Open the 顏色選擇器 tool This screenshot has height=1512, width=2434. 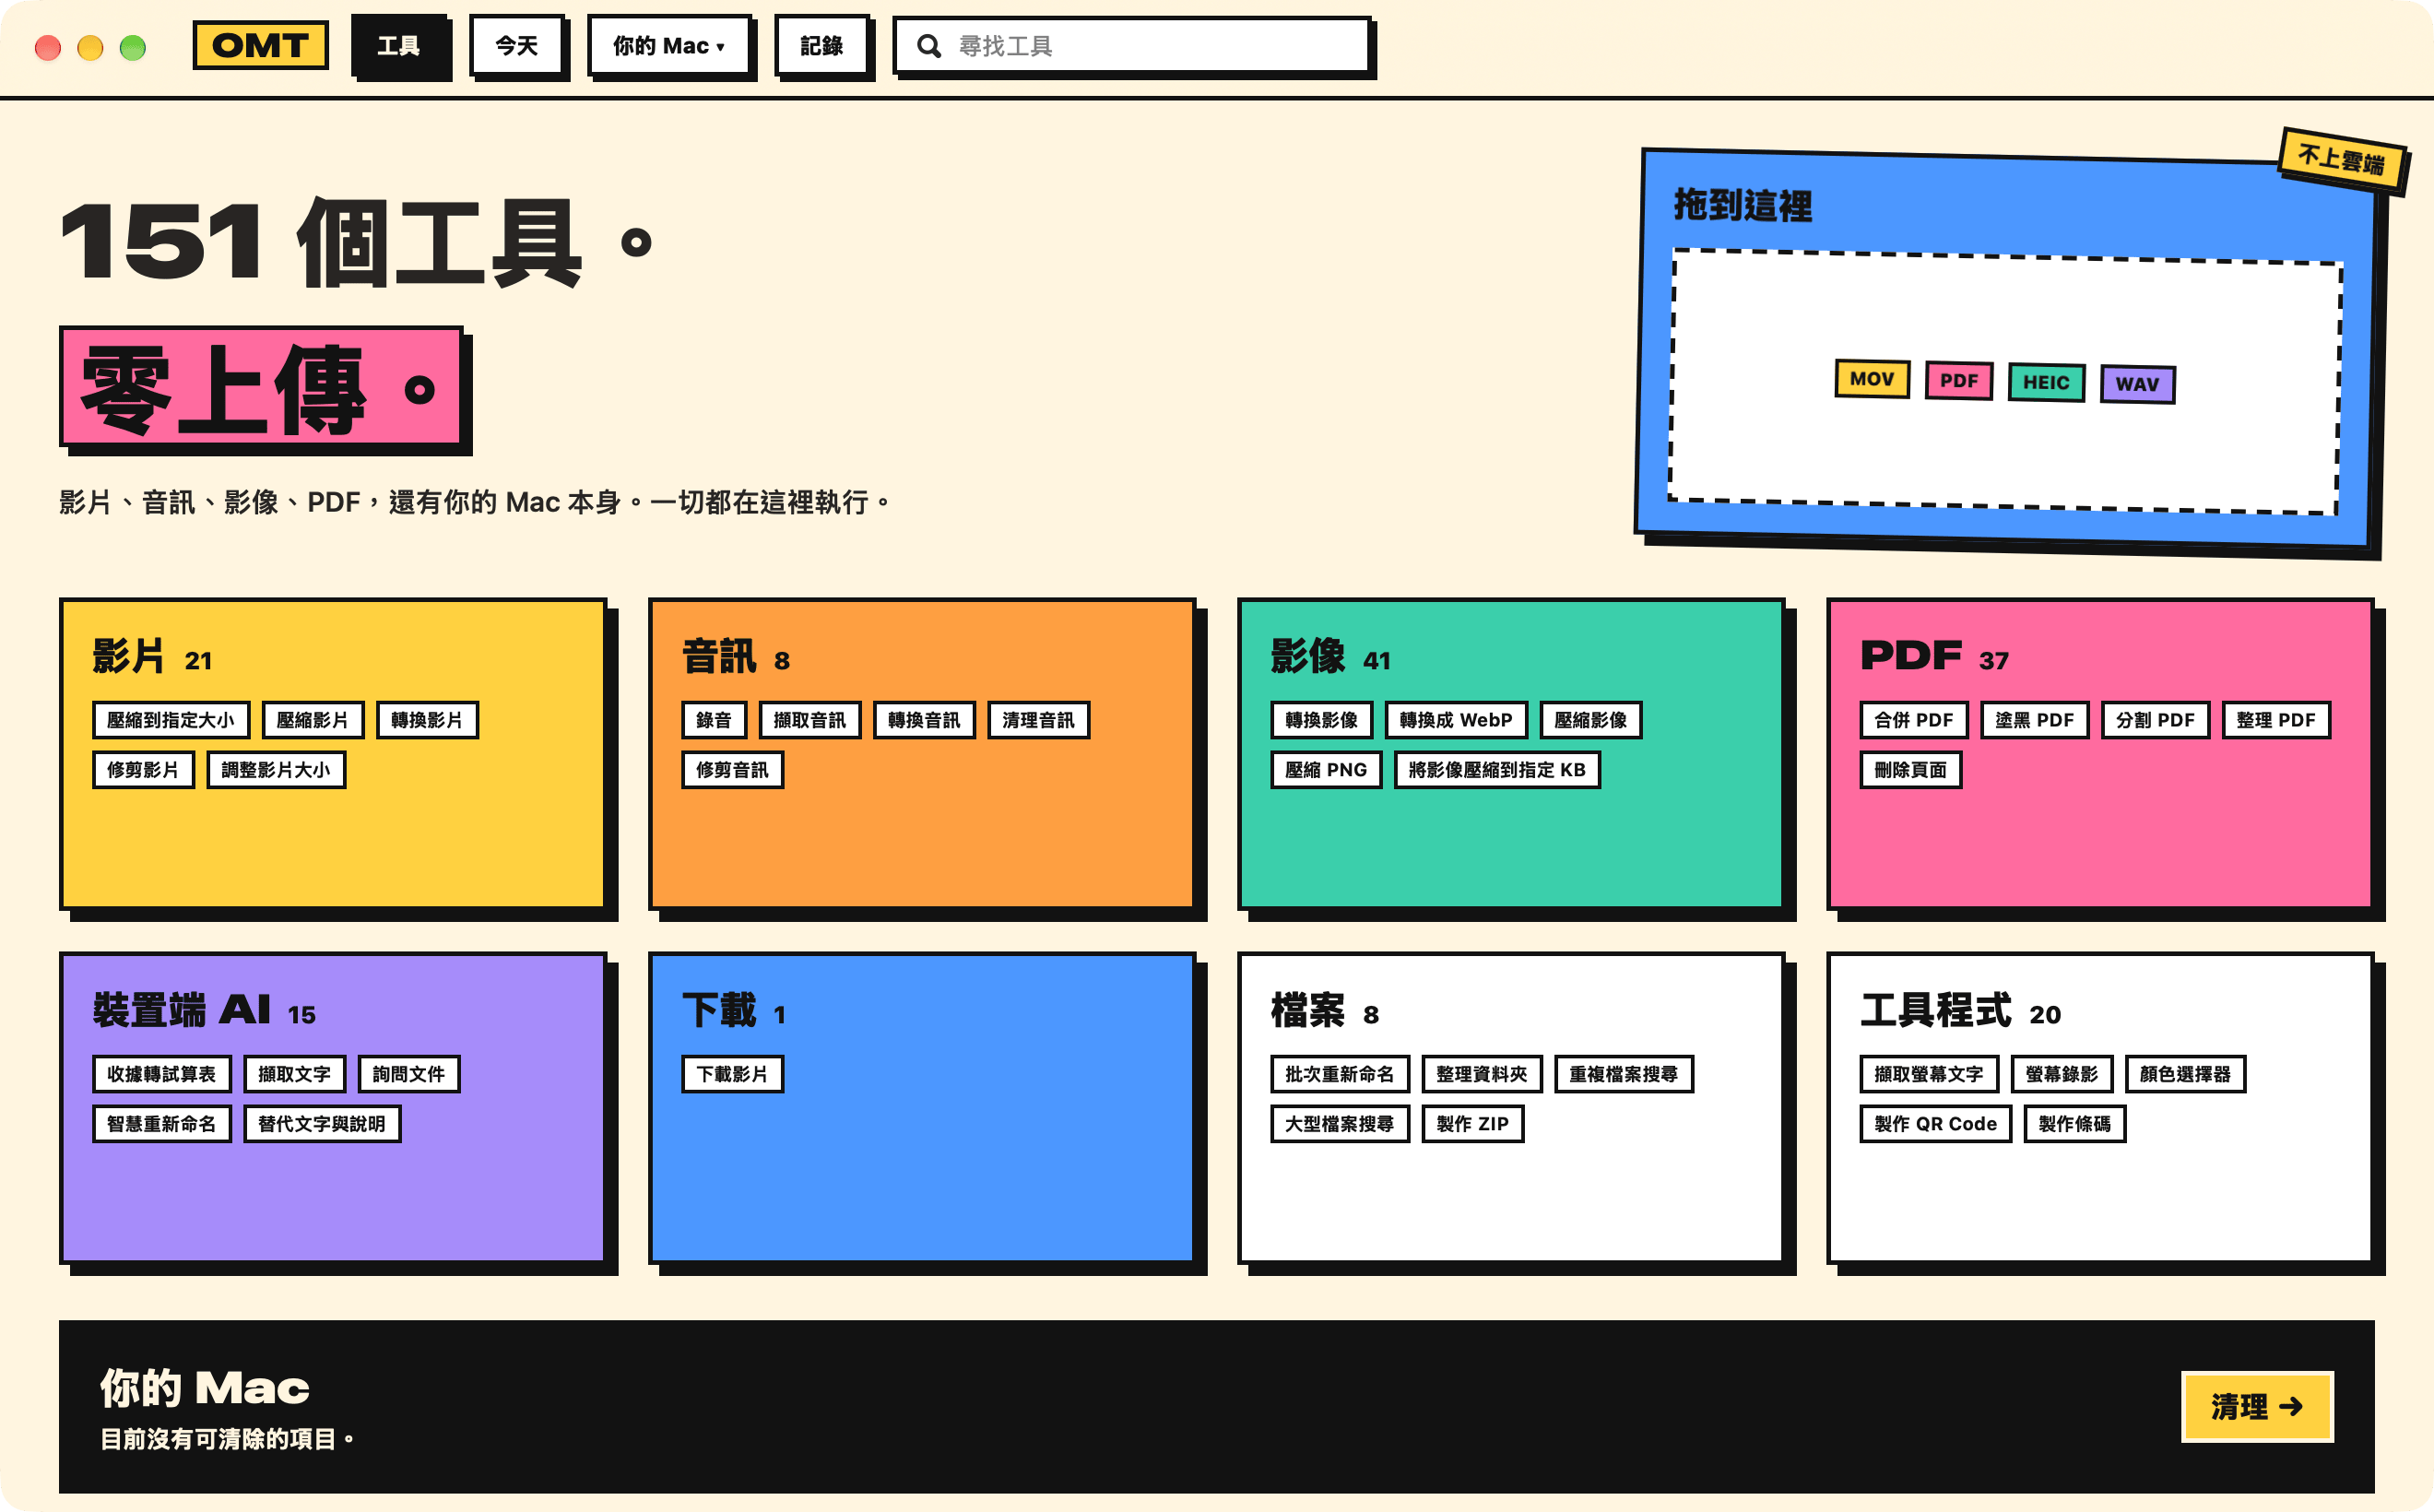pyautogui.click(x=2185, y=1074)
